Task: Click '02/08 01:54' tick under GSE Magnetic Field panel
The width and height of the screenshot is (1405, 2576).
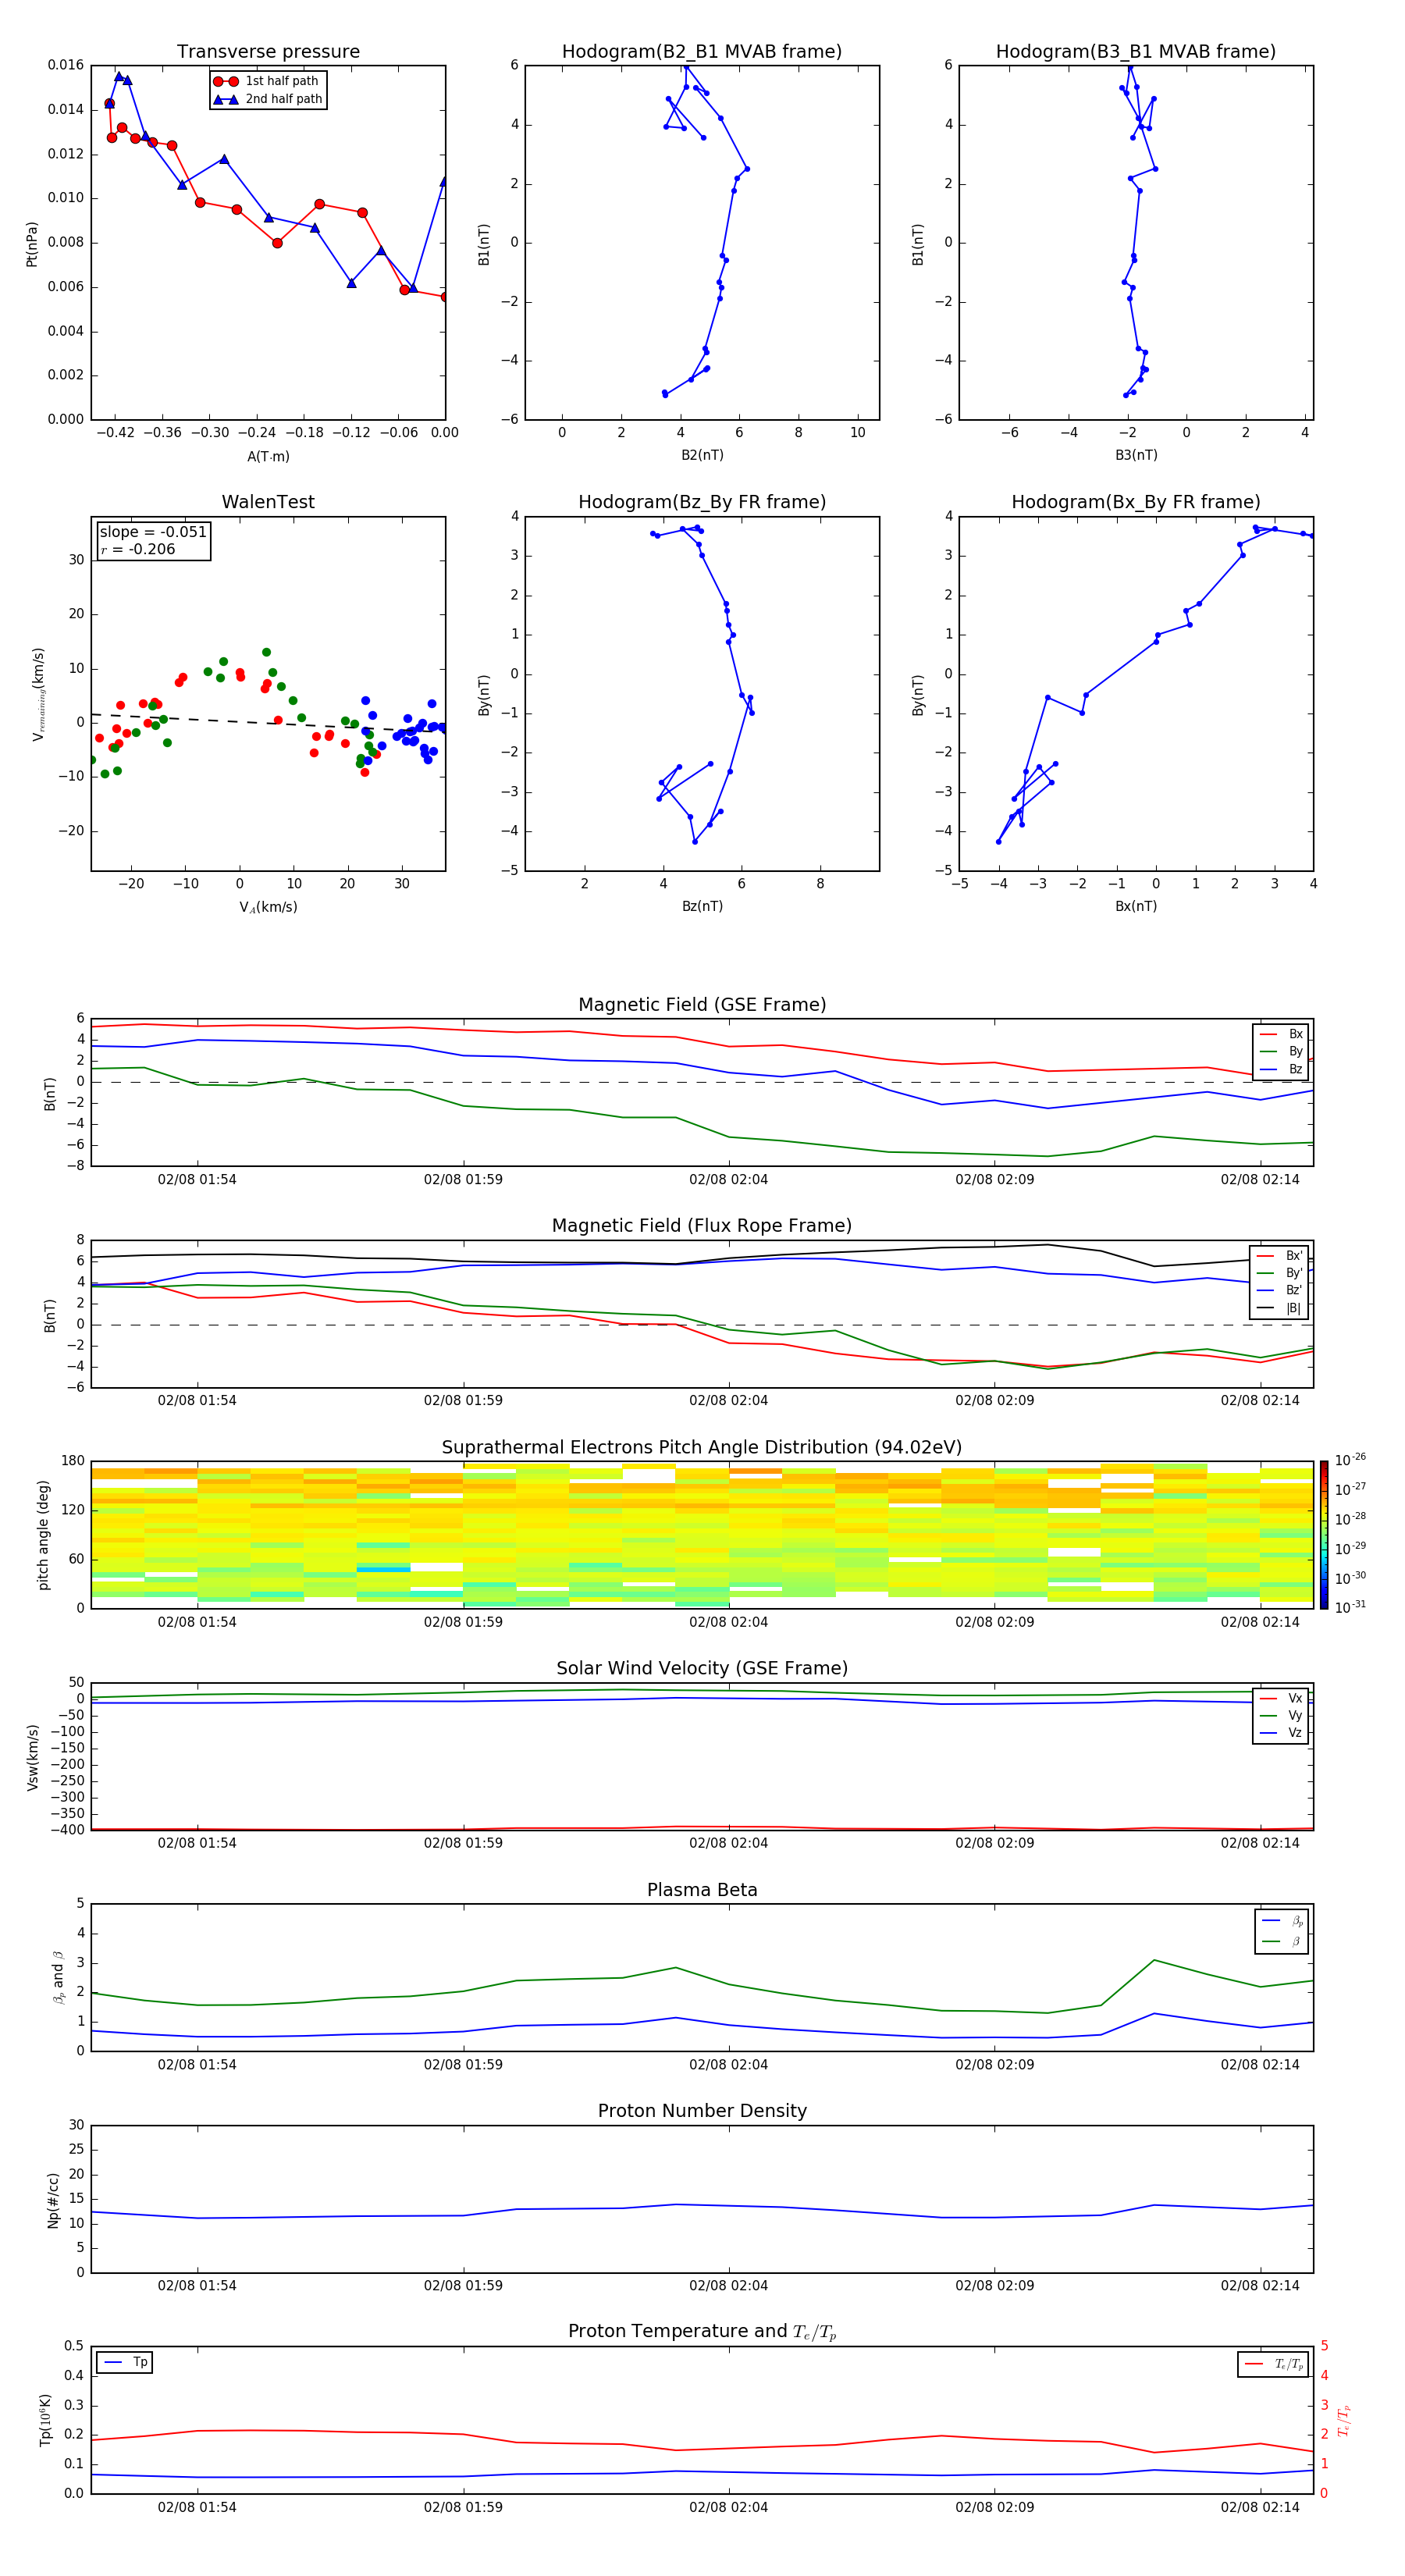Action: tap(197, 1180)
